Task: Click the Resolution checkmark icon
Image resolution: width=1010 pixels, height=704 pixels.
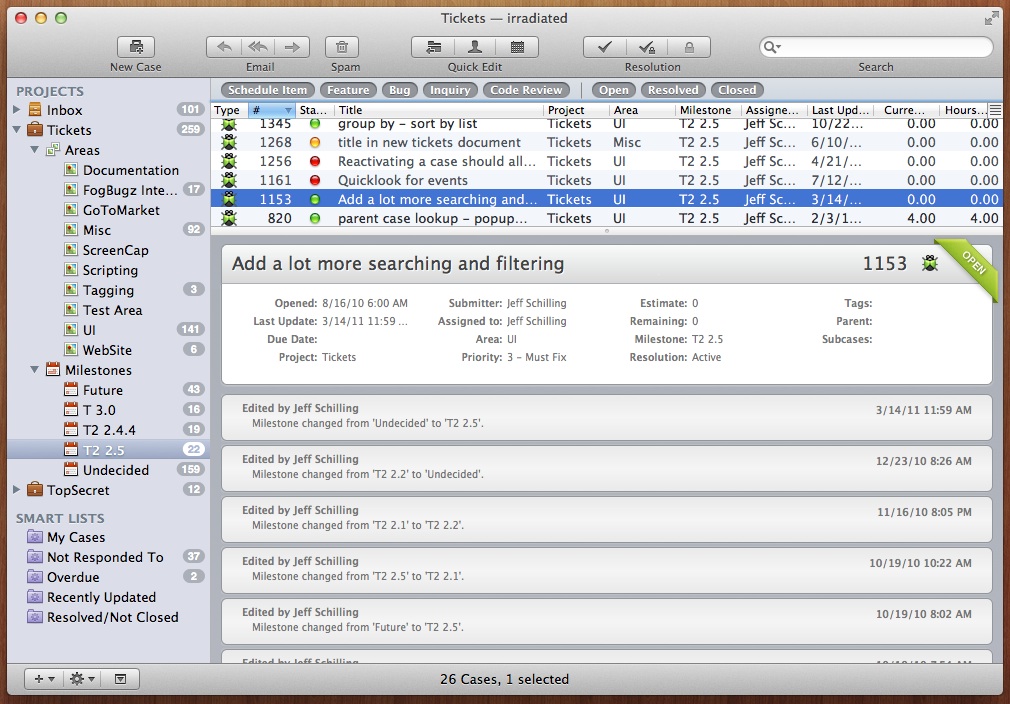Action: pos(604,47)
